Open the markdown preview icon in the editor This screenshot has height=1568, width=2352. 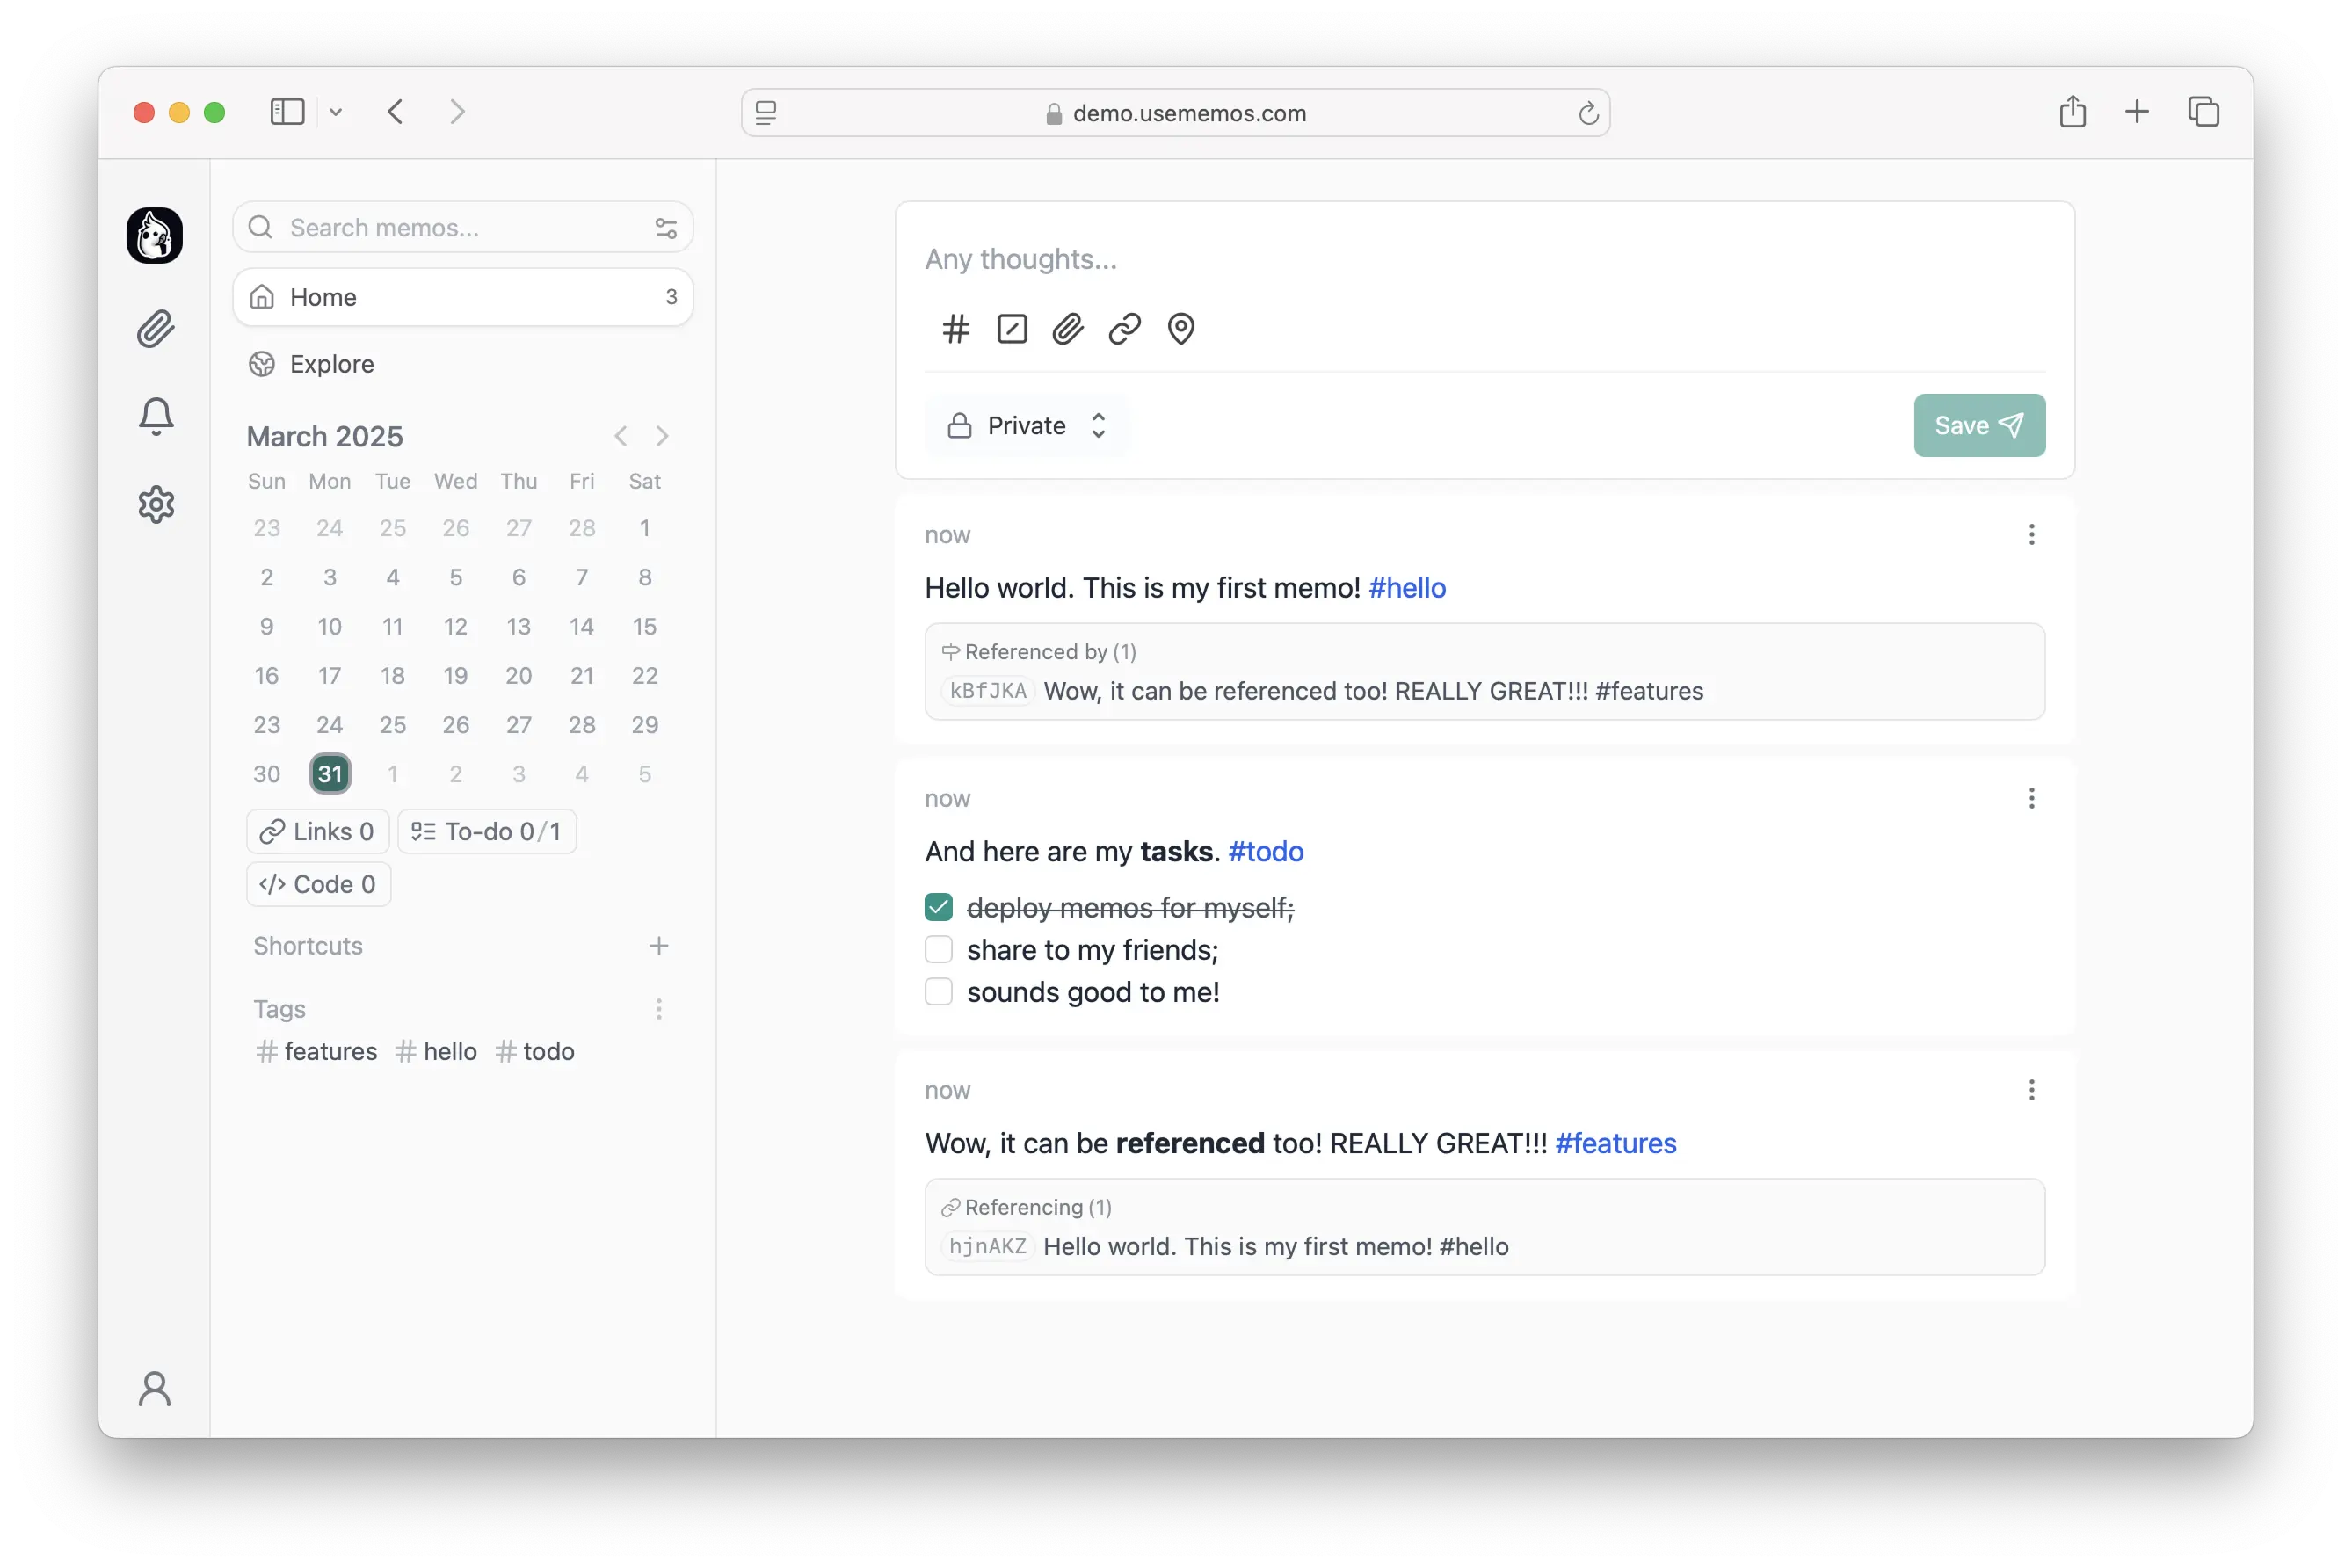click(1011, 329)
